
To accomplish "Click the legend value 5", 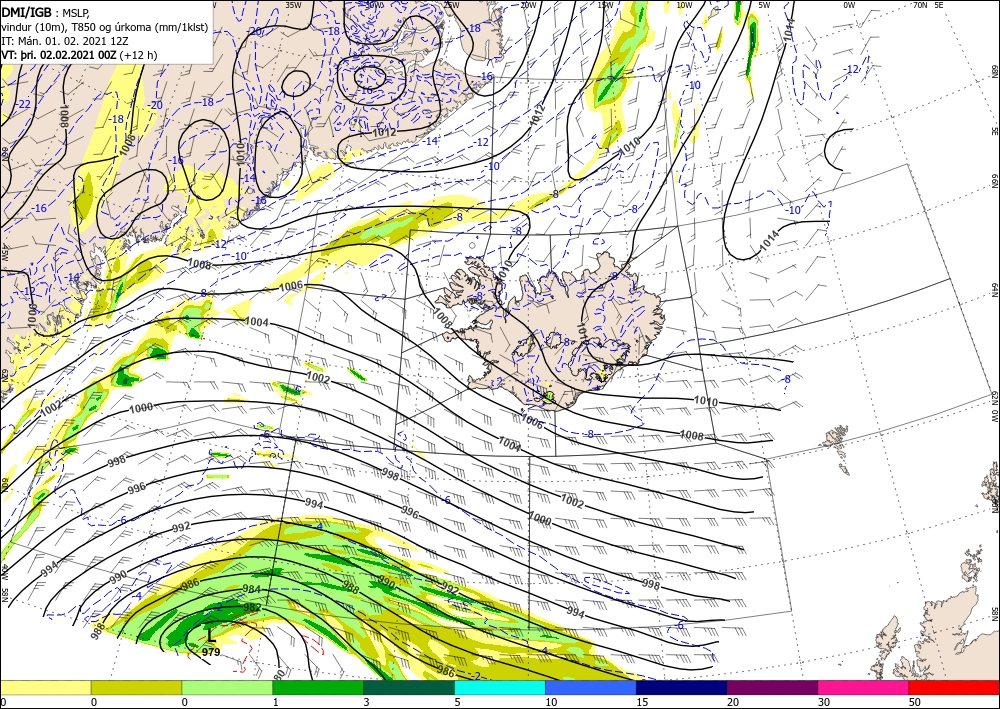I will [x=457, y=703].
